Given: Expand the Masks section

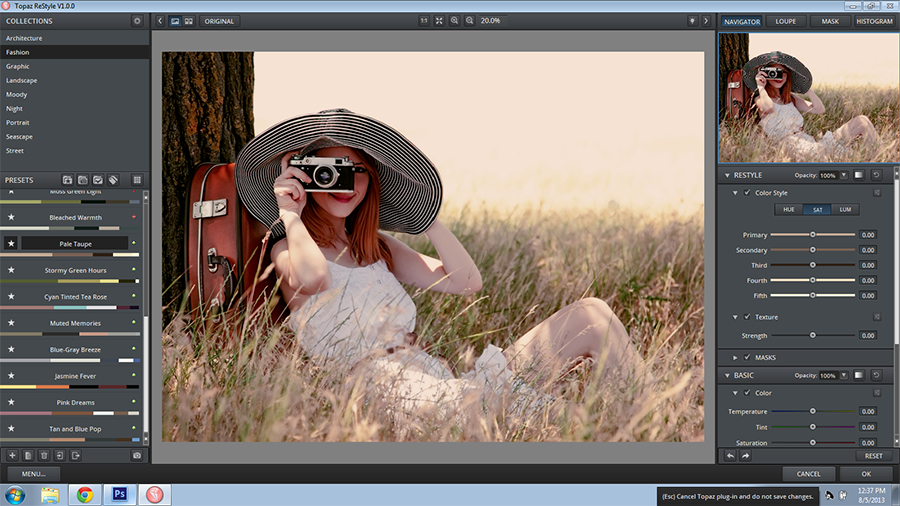Looking at the screenshot, I should 736,357.
